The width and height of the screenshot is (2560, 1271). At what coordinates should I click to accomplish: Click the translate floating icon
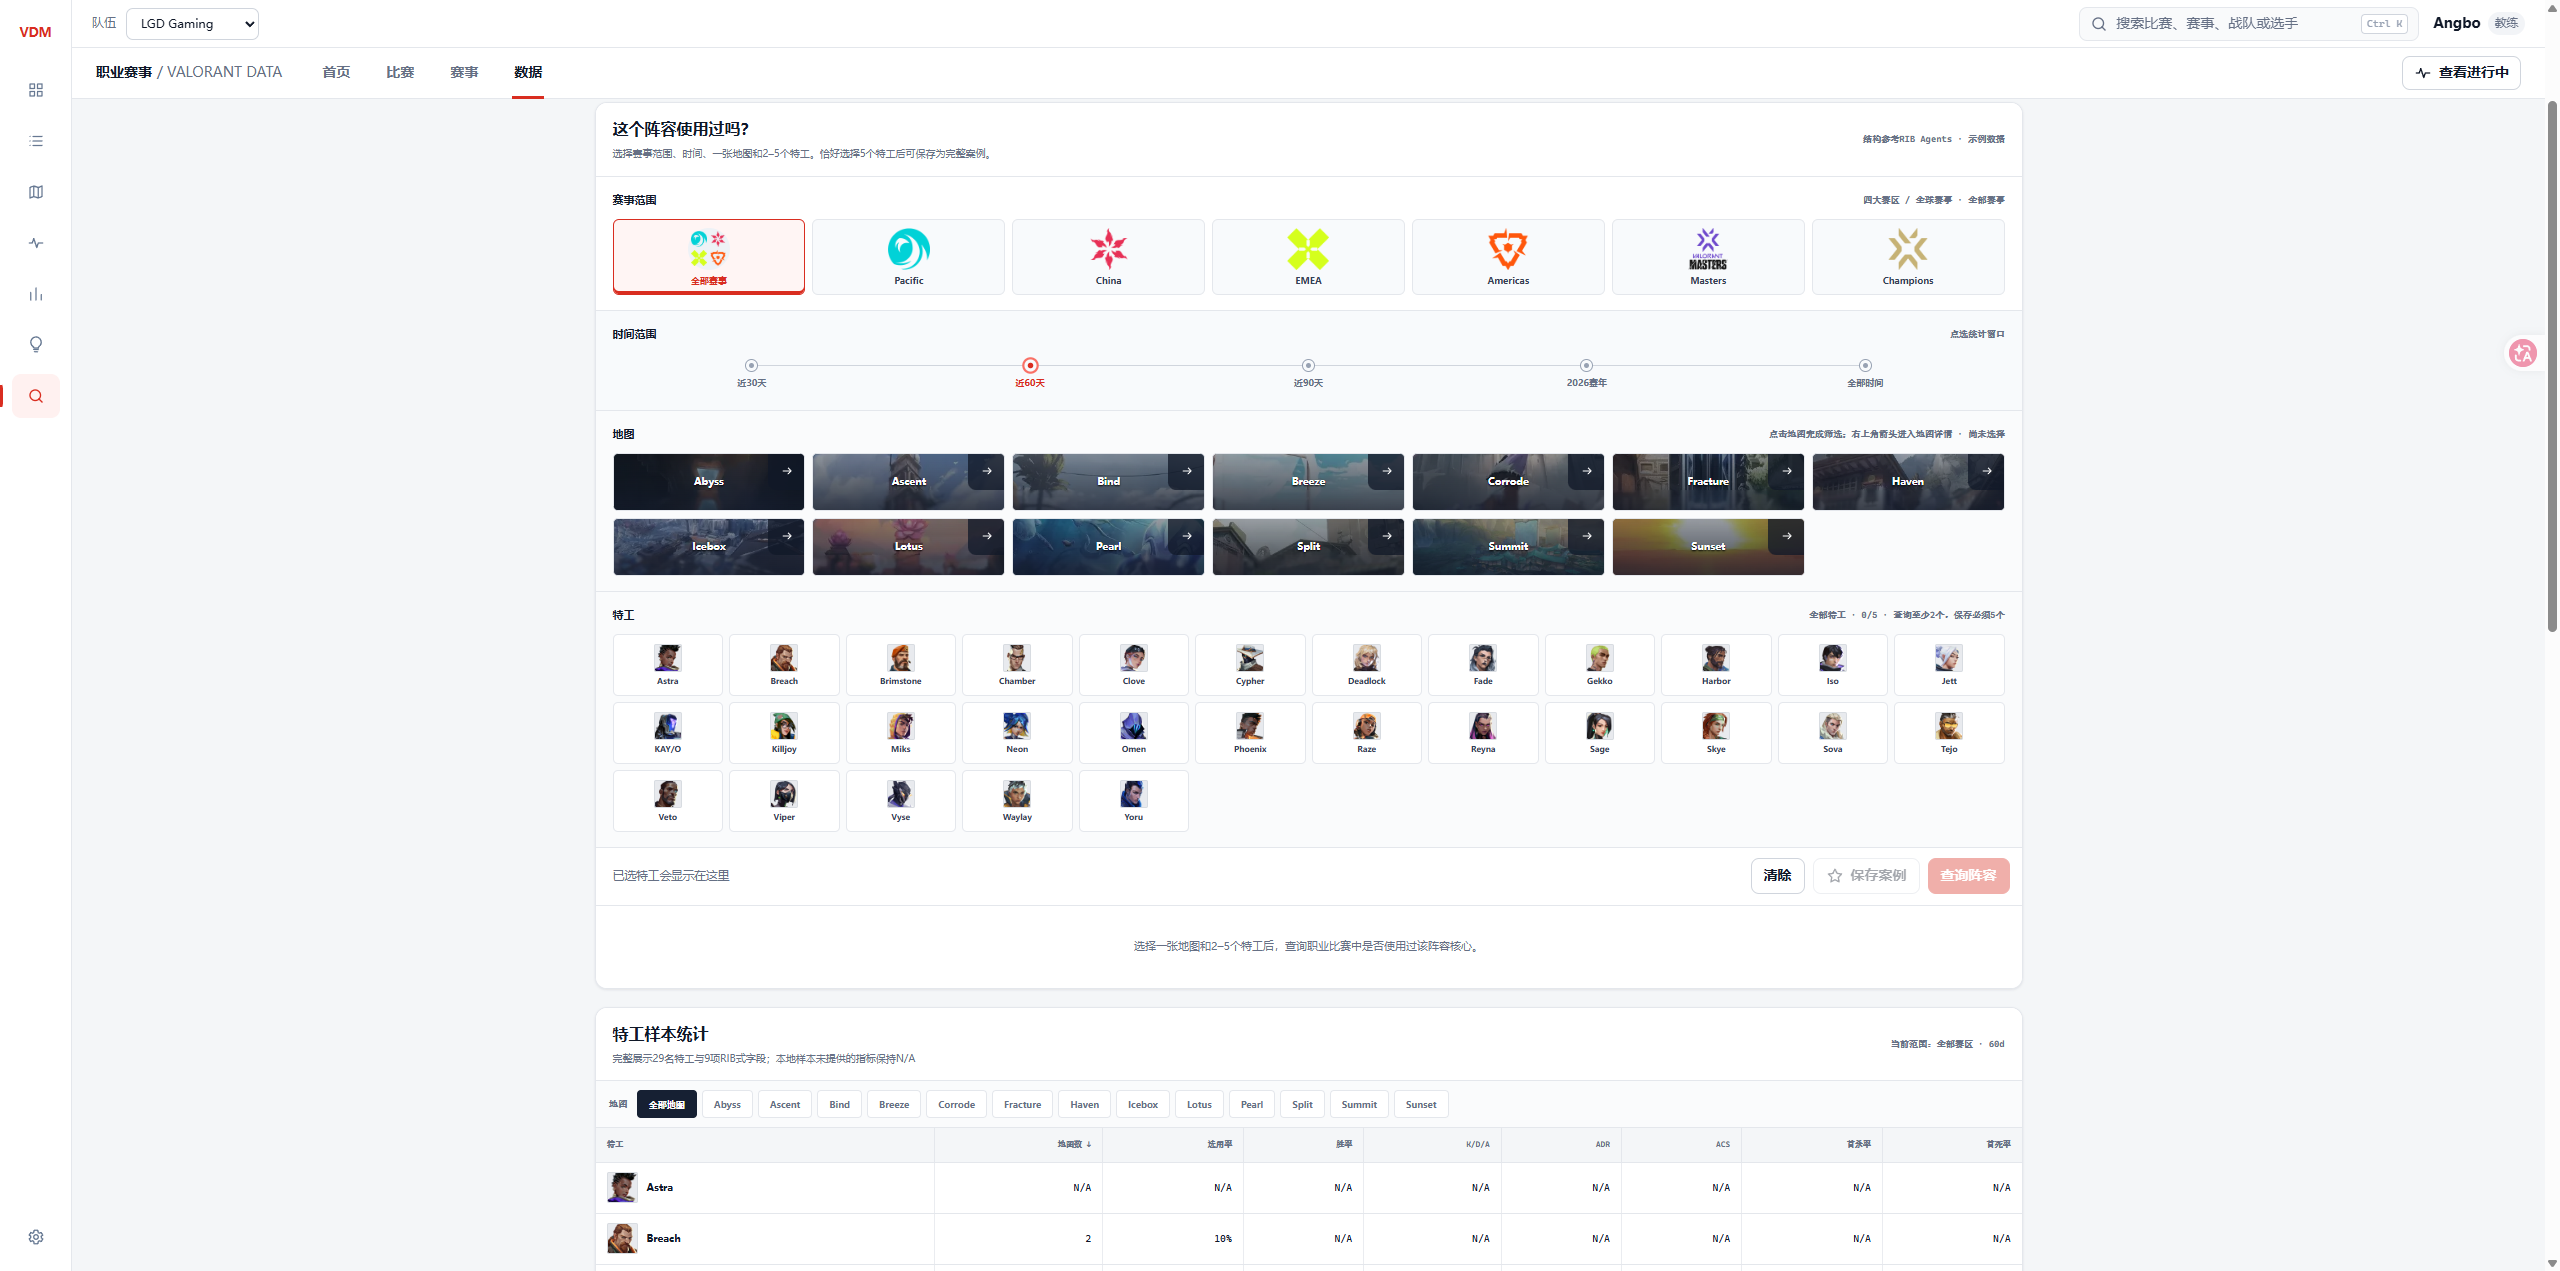click(x=2522, y=353)
